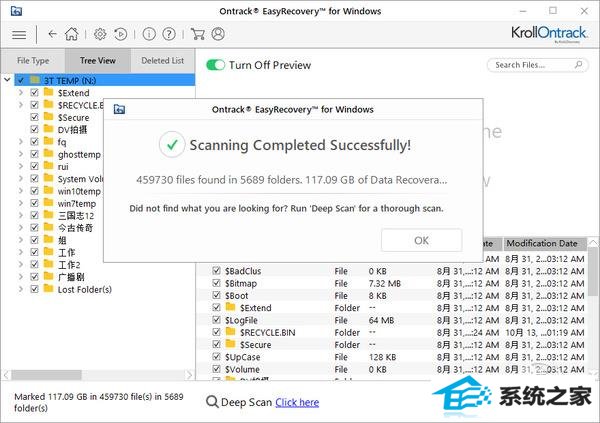Screen dimensions: 600x423
Task: Expand the win7temp tree node
Action: [21, 203]
